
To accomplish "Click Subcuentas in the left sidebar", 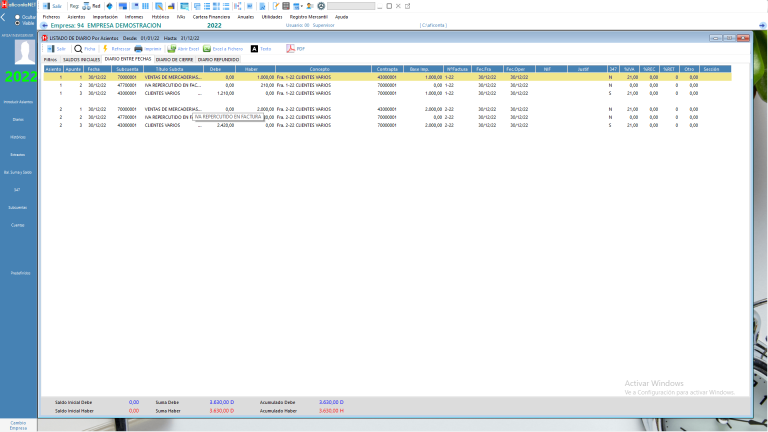I will tap(18, 208).
